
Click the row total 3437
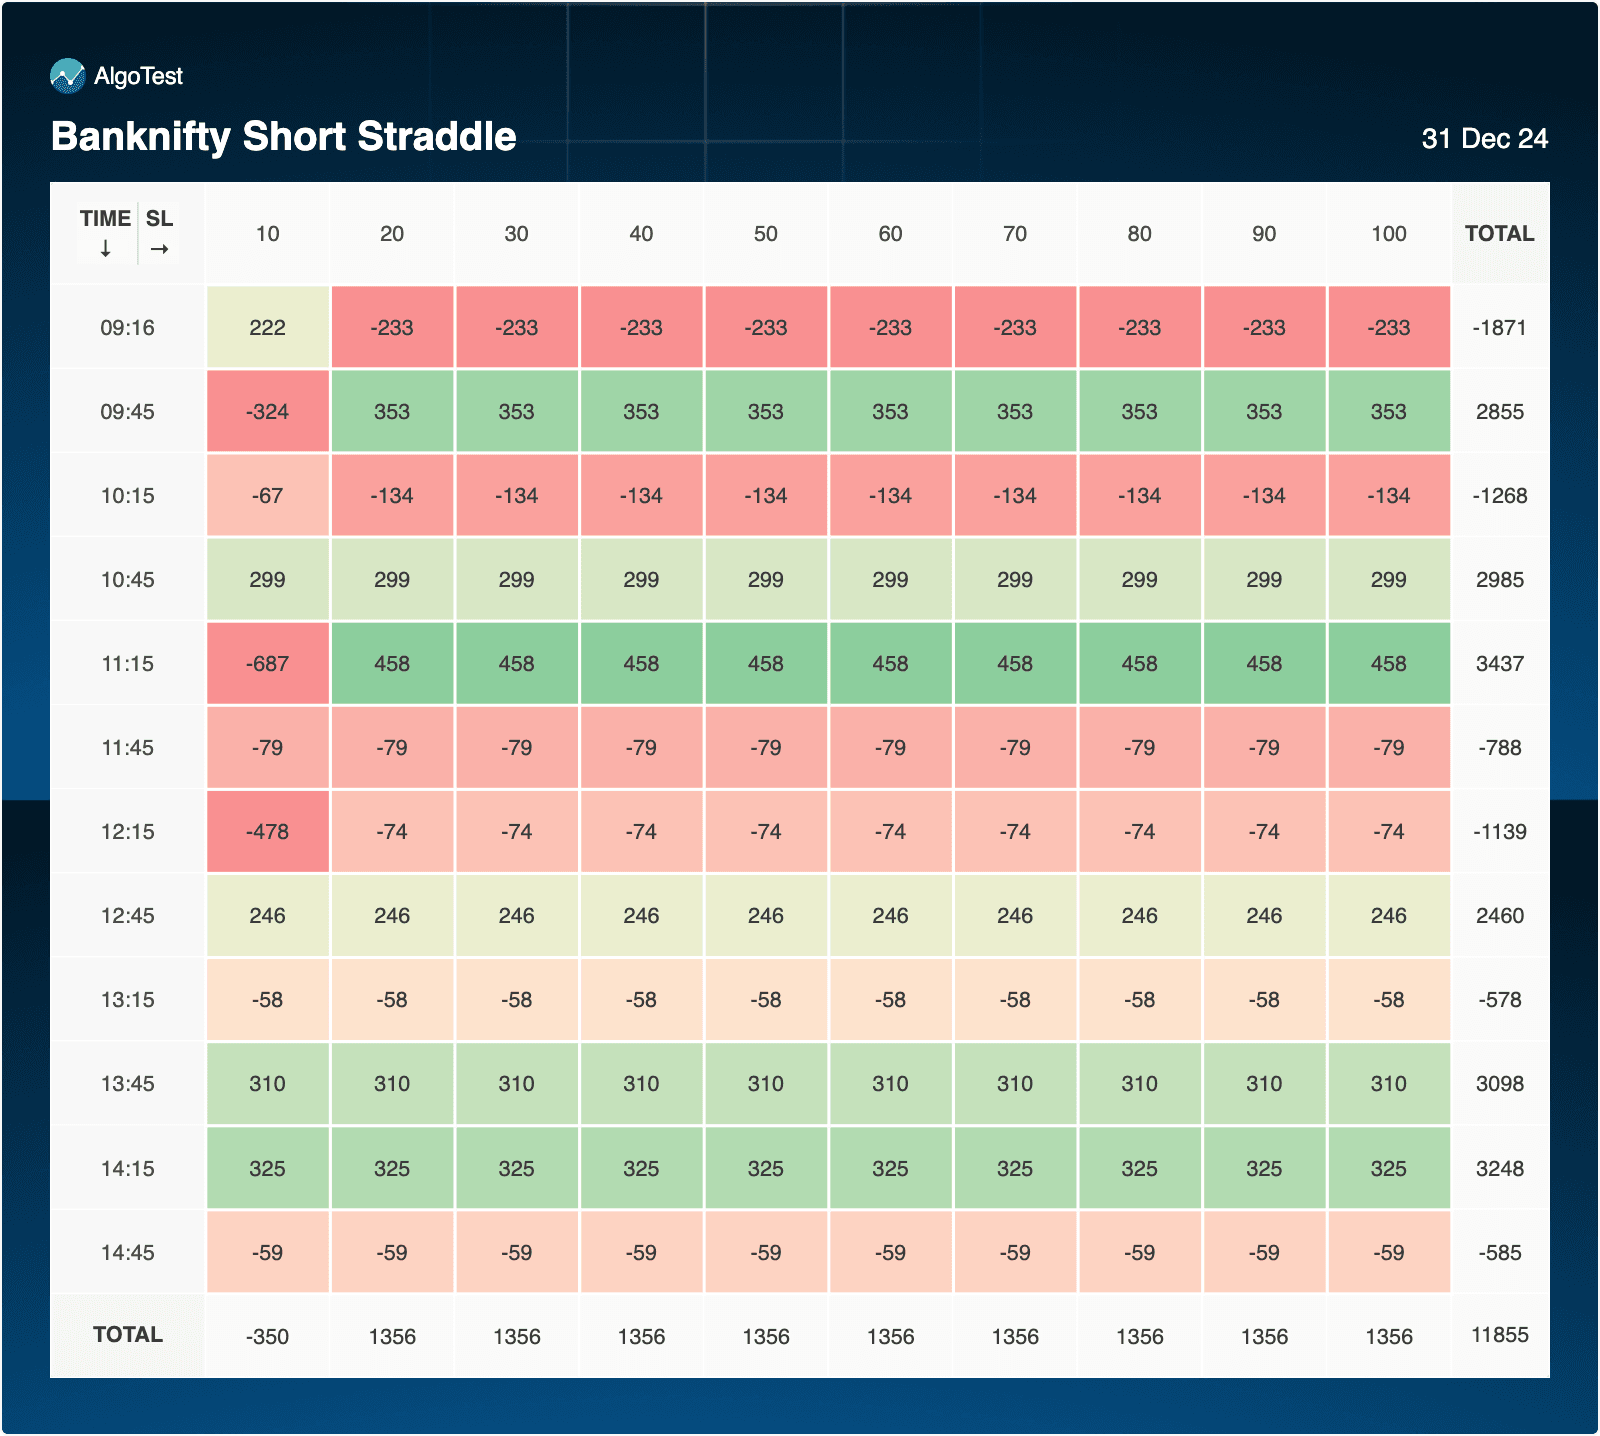pos(1499,664)
